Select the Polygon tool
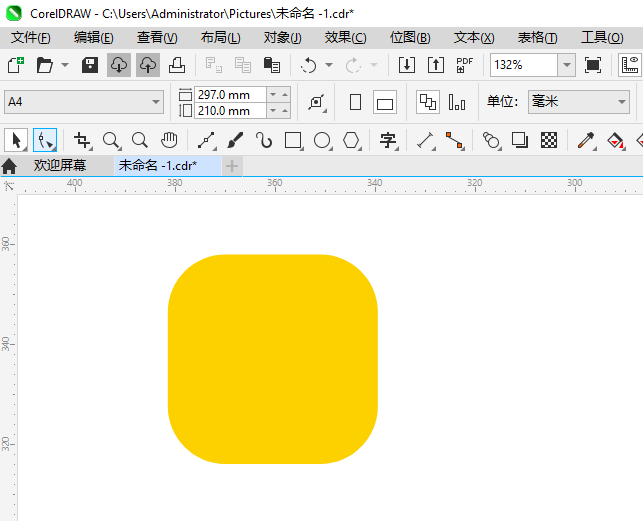643x521 pixels. tap(351, 140)
